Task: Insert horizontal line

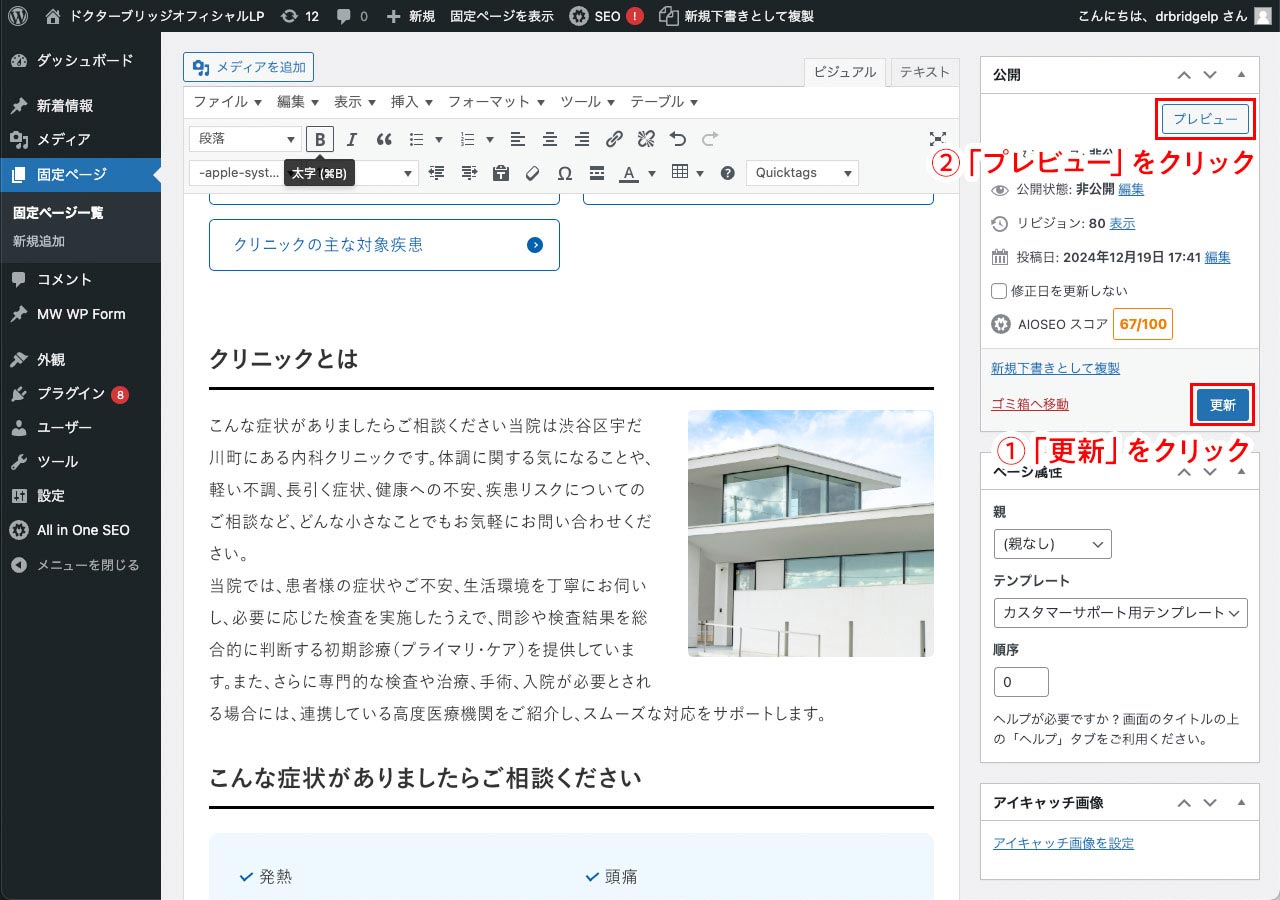Action: (597, 173)
